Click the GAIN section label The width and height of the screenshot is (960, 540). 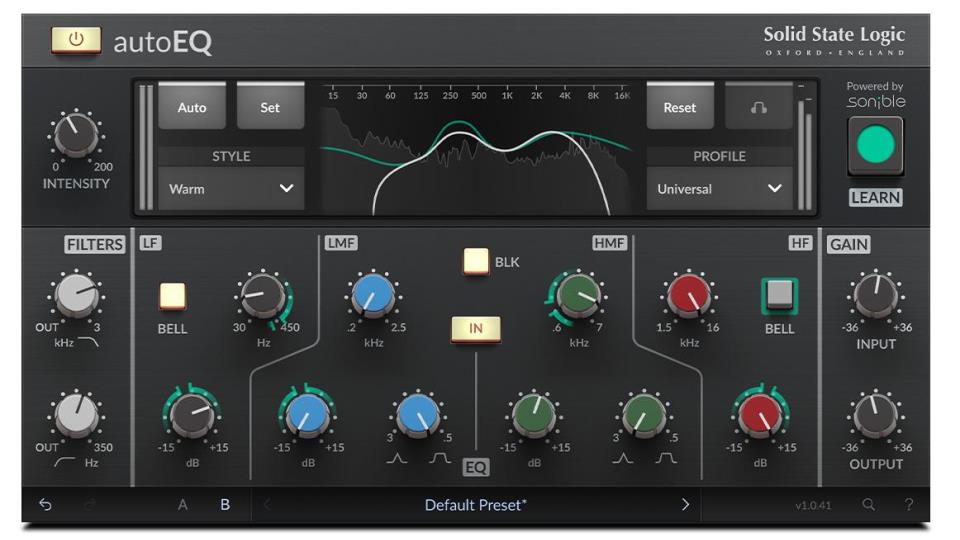(x=849, y=244)
